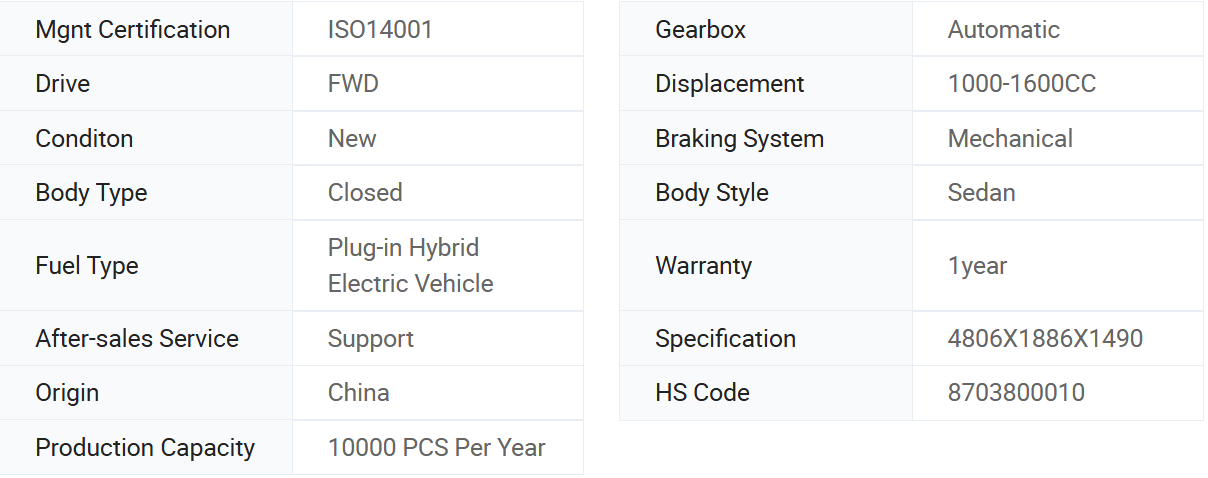Click the FWD drive value
The width and height of the screenshot is (1208, 478).
click(353, 83)
